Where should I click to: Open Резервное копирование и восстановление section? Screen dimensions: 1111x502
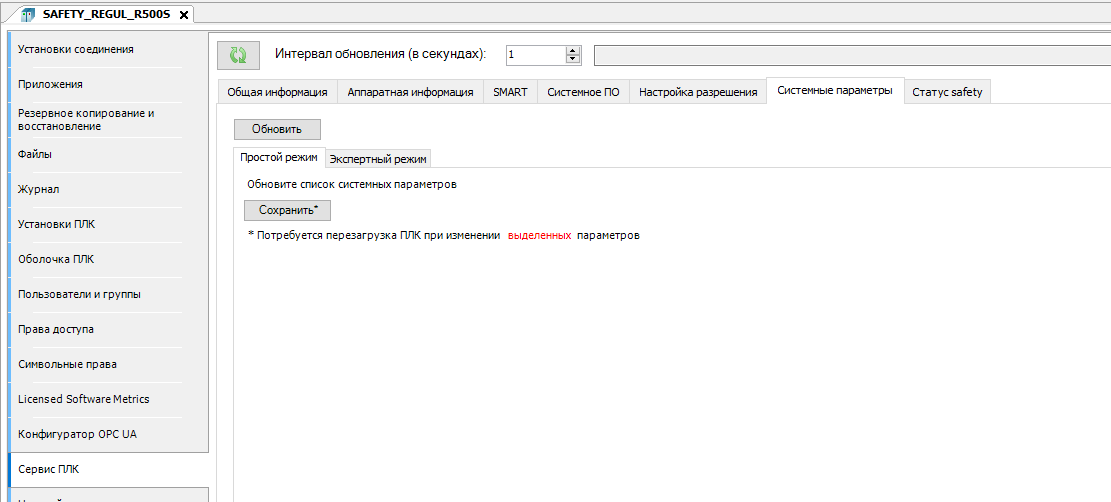point(86,120)
